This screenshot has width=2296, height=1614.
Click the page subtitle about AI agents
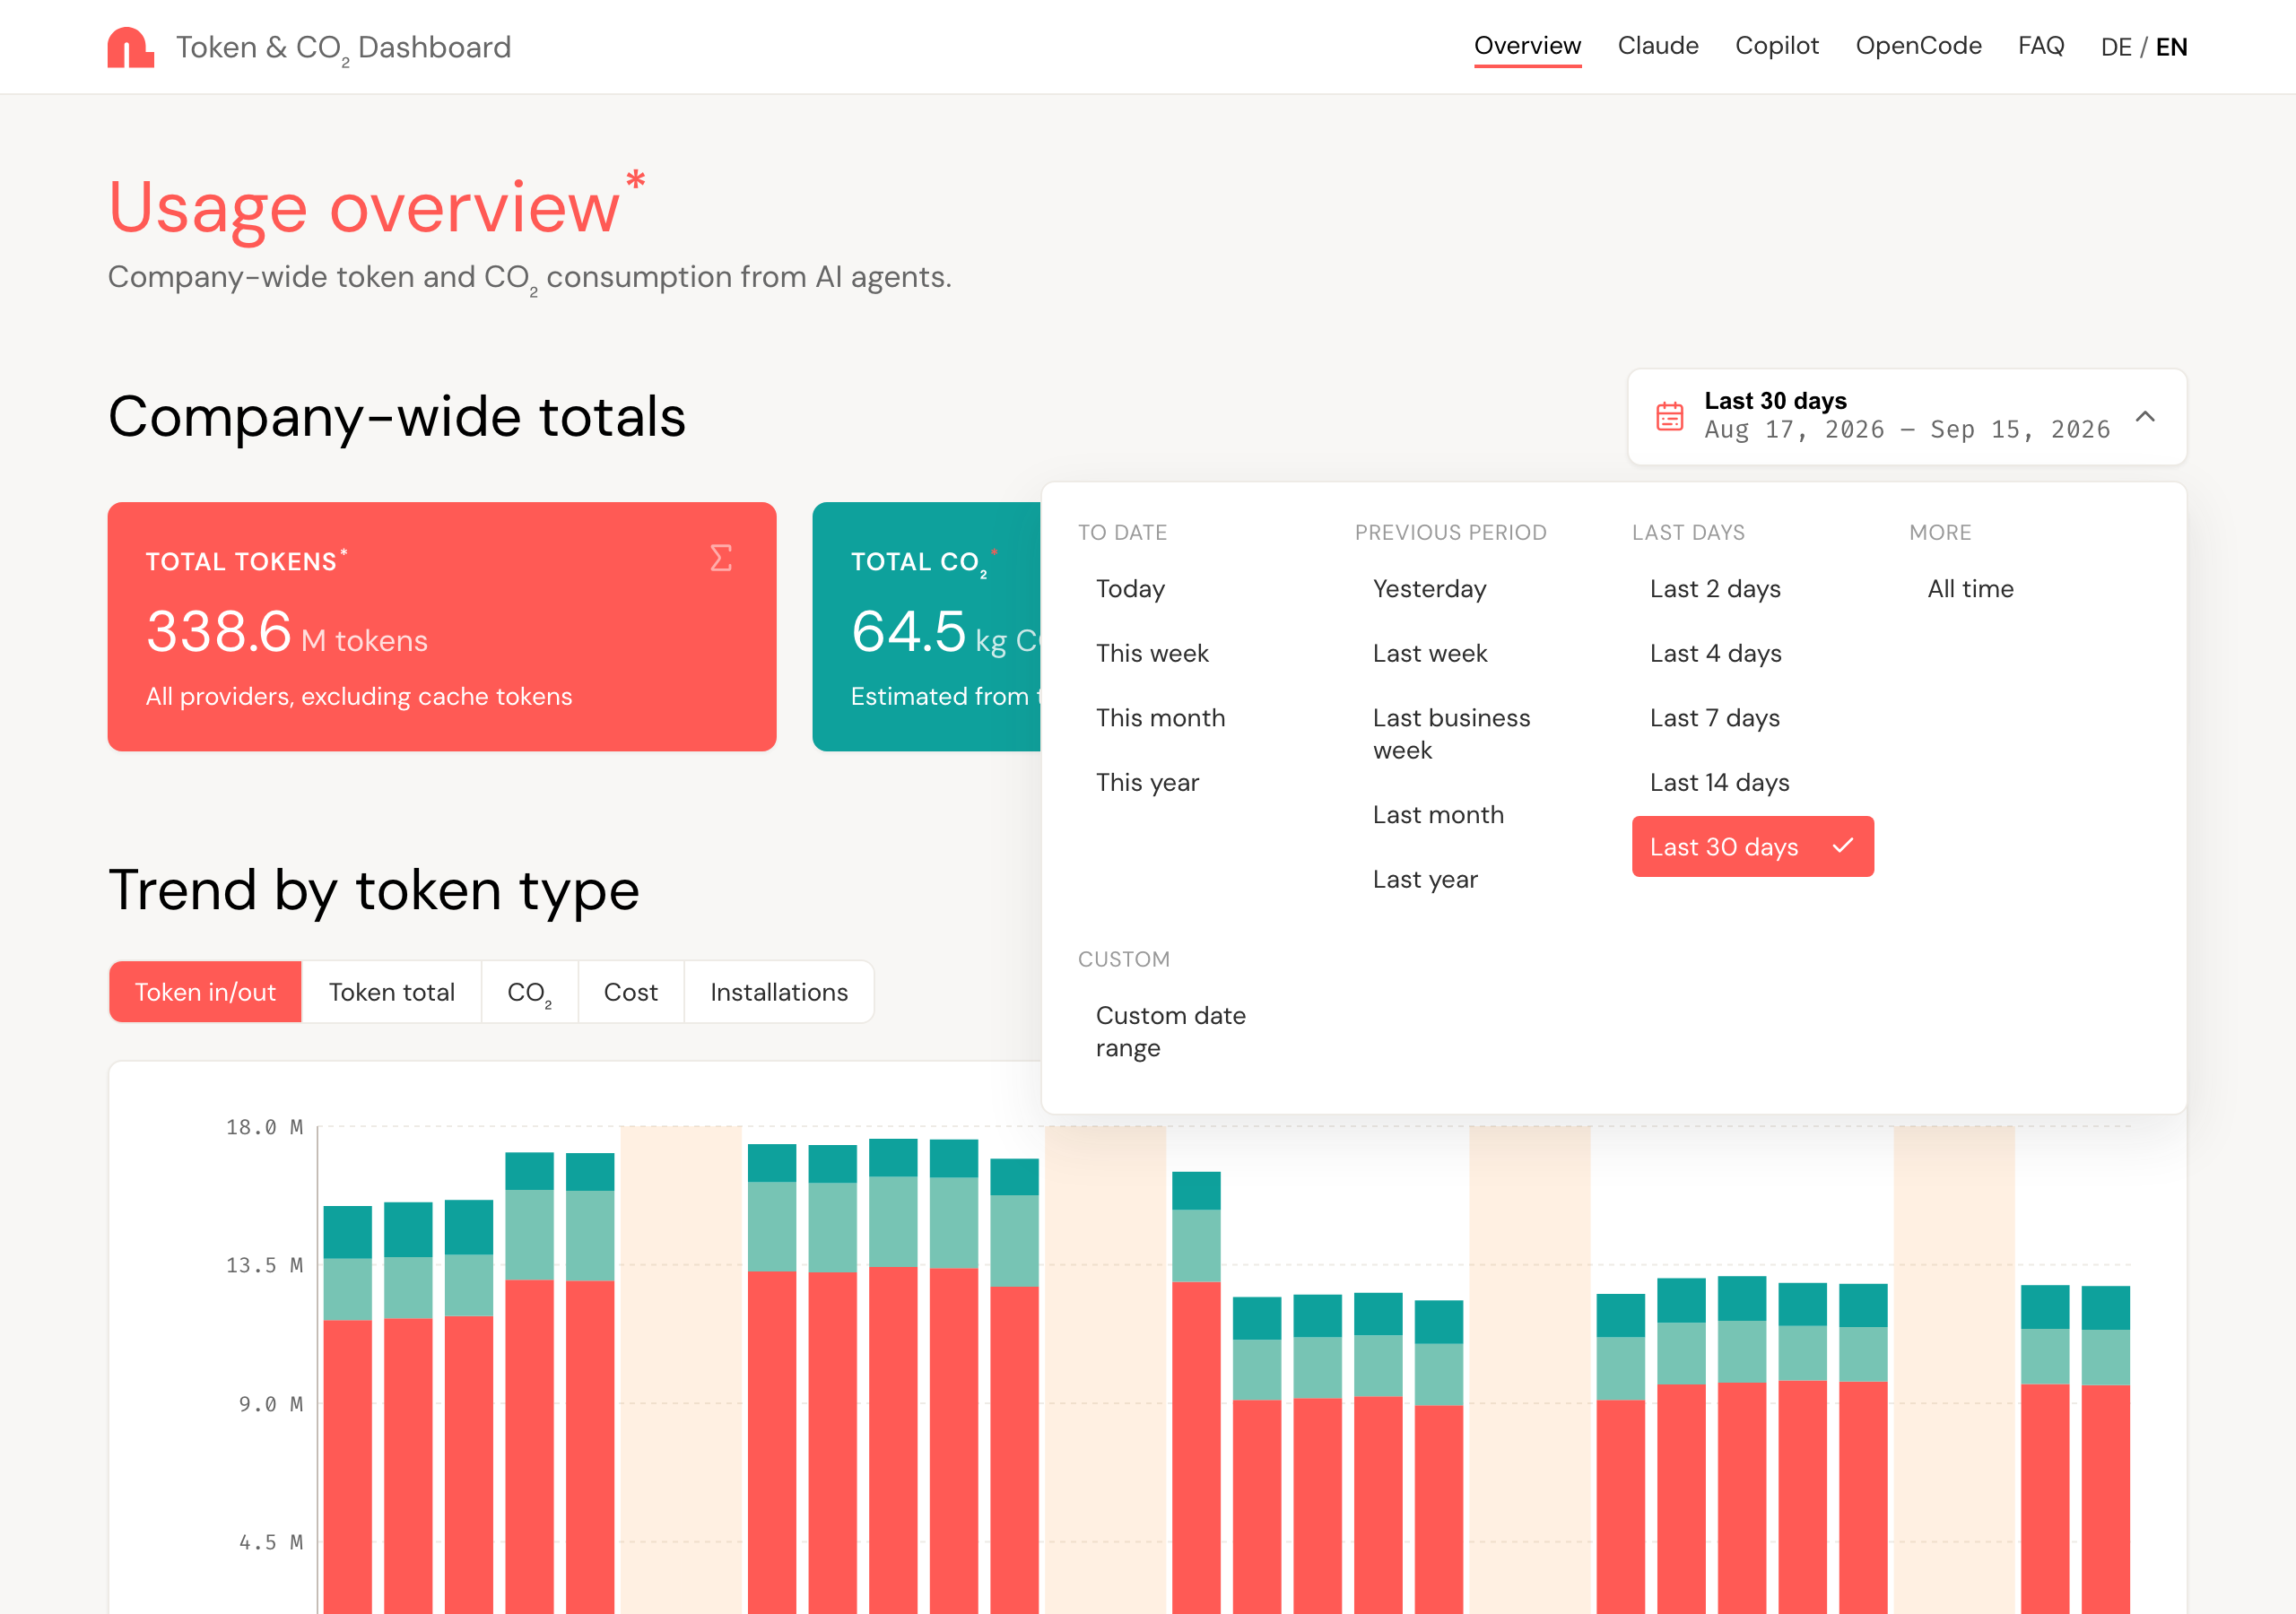tap(529, 278)
